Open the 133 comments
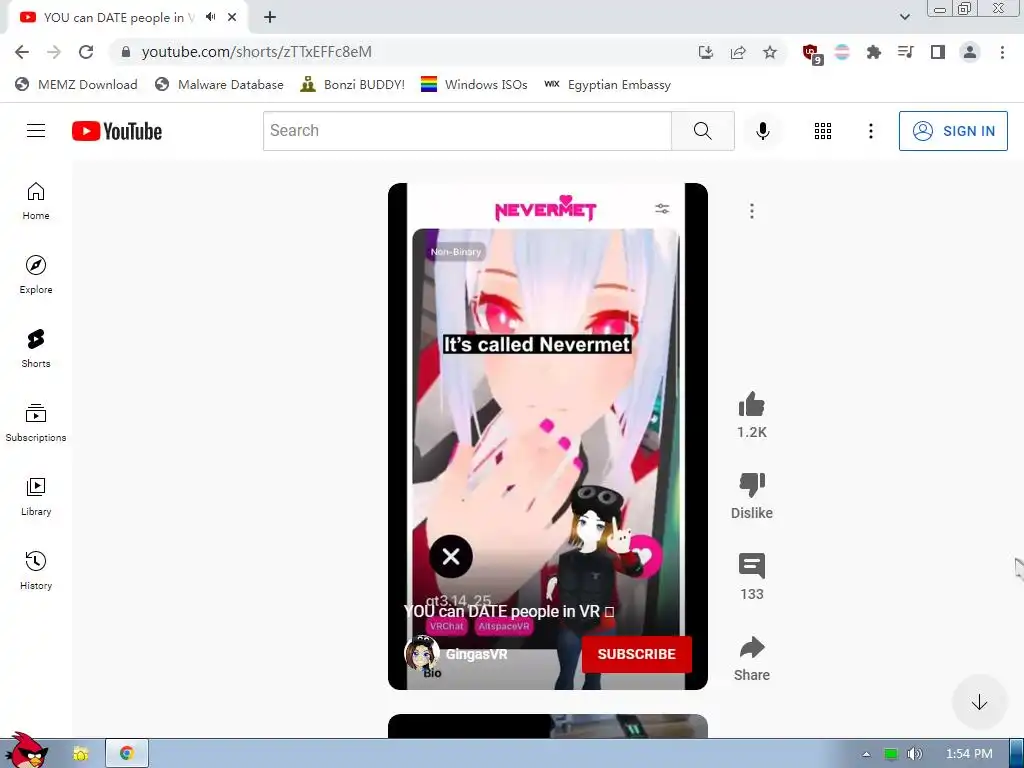This screenshot has height=768, width=1024. (x=752, y=566)
